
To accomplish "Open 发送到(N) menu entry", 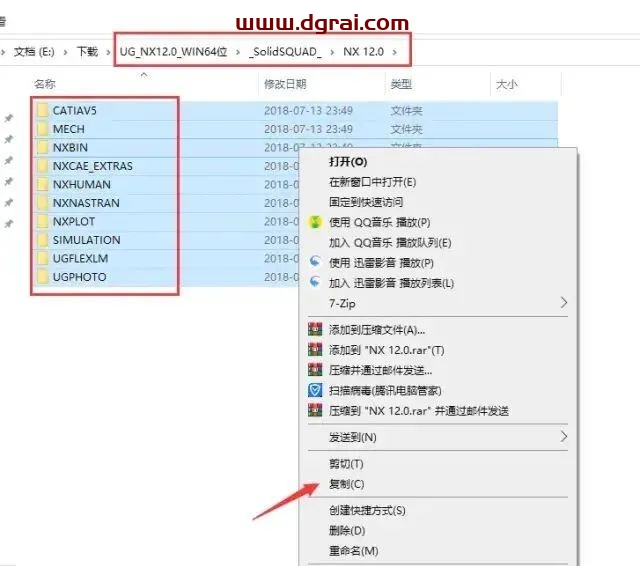I will (353, 437).
